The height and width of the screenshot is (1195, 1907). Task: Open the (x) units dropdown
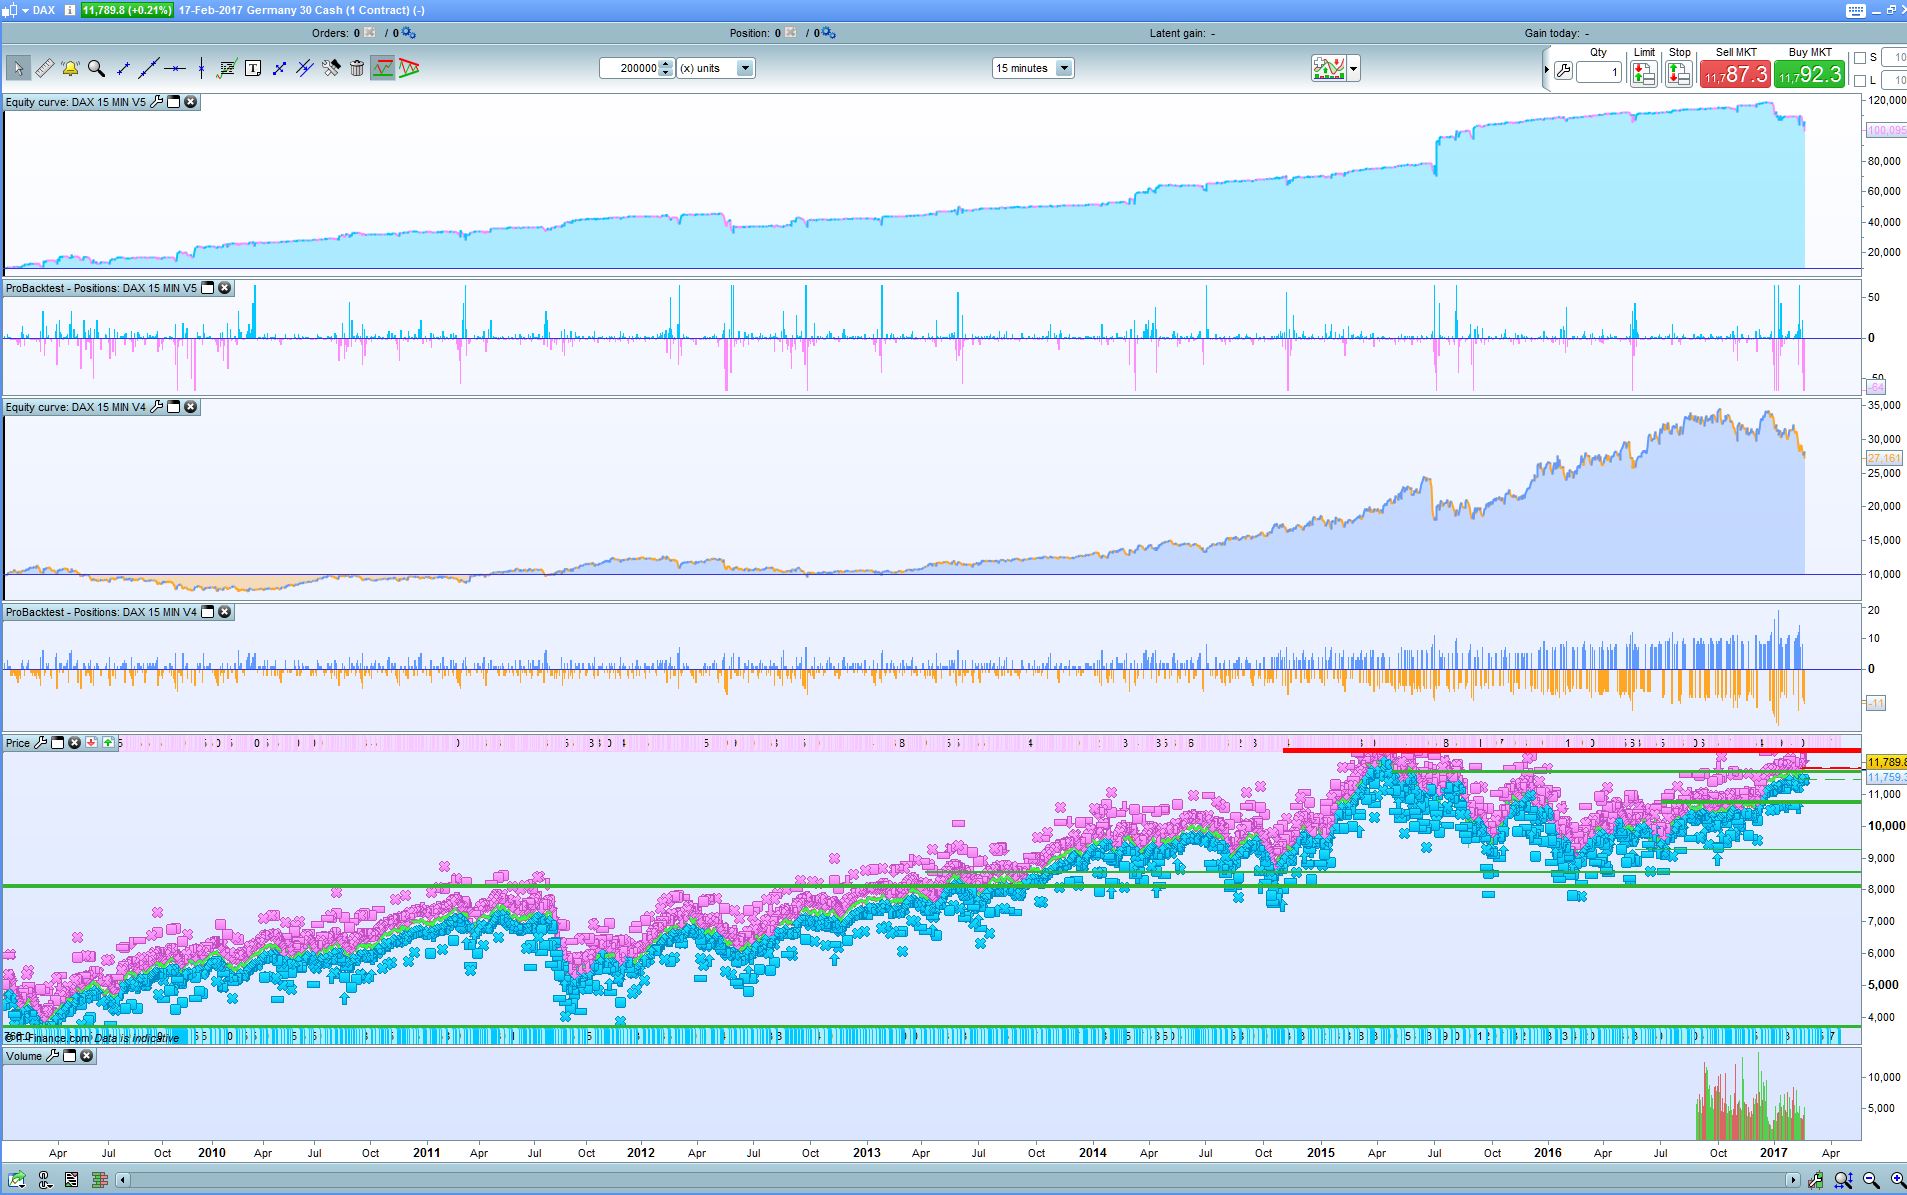tap(716, 68)
